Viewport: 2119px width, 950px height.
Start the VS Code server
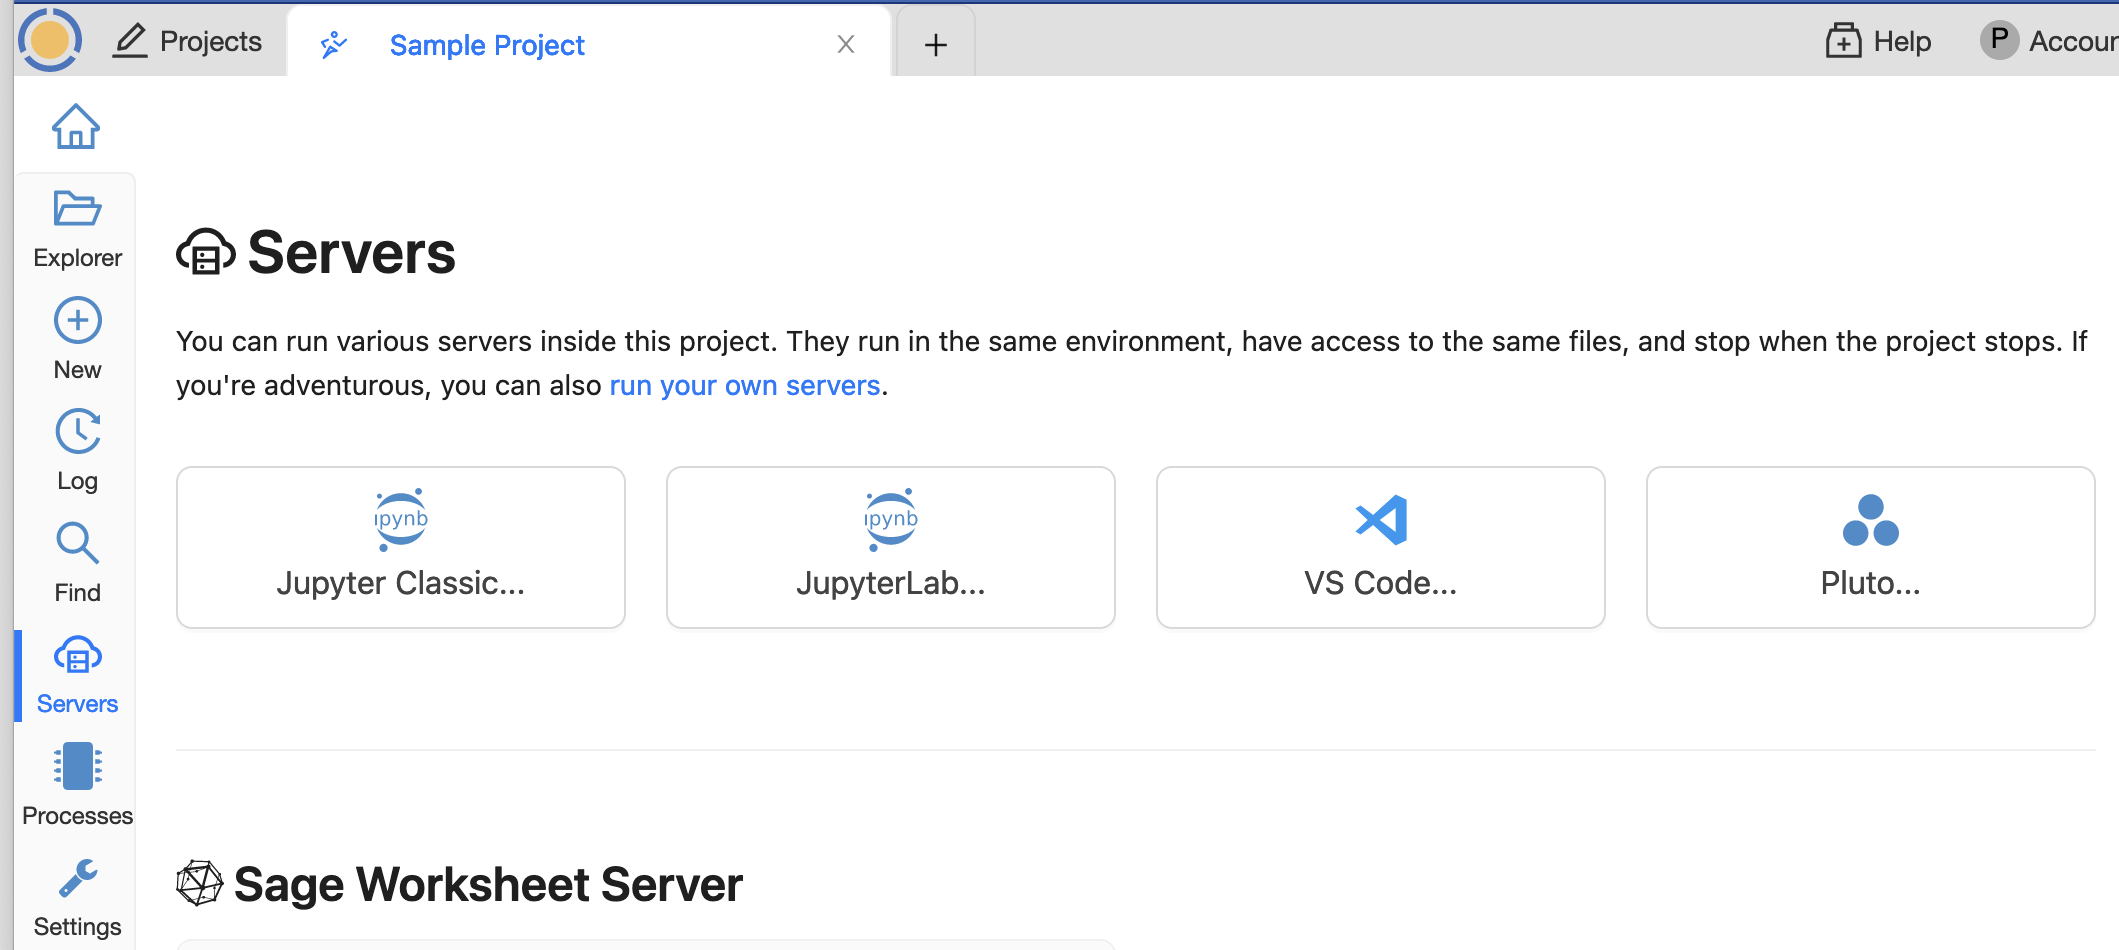click(x=1380, y=547)
